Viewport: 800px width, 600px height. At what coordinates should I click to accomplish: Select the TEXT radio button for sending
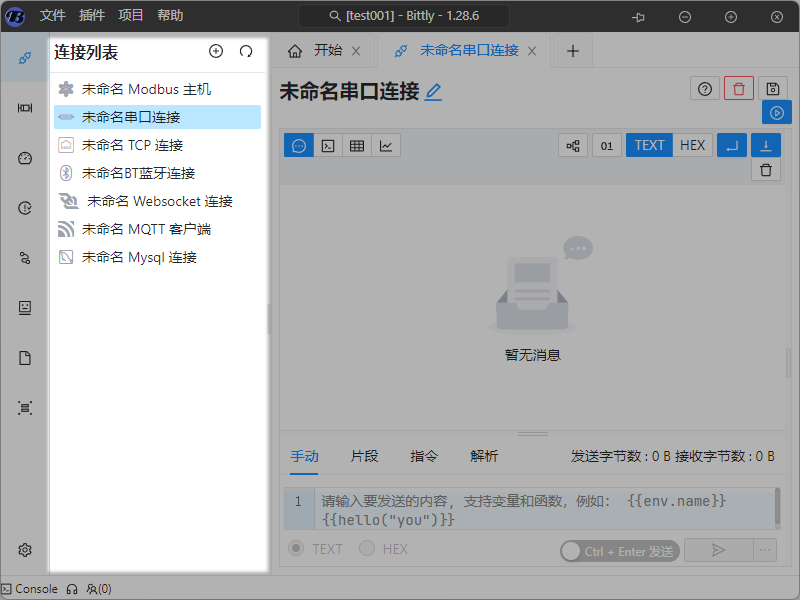(x=297, y=549)
